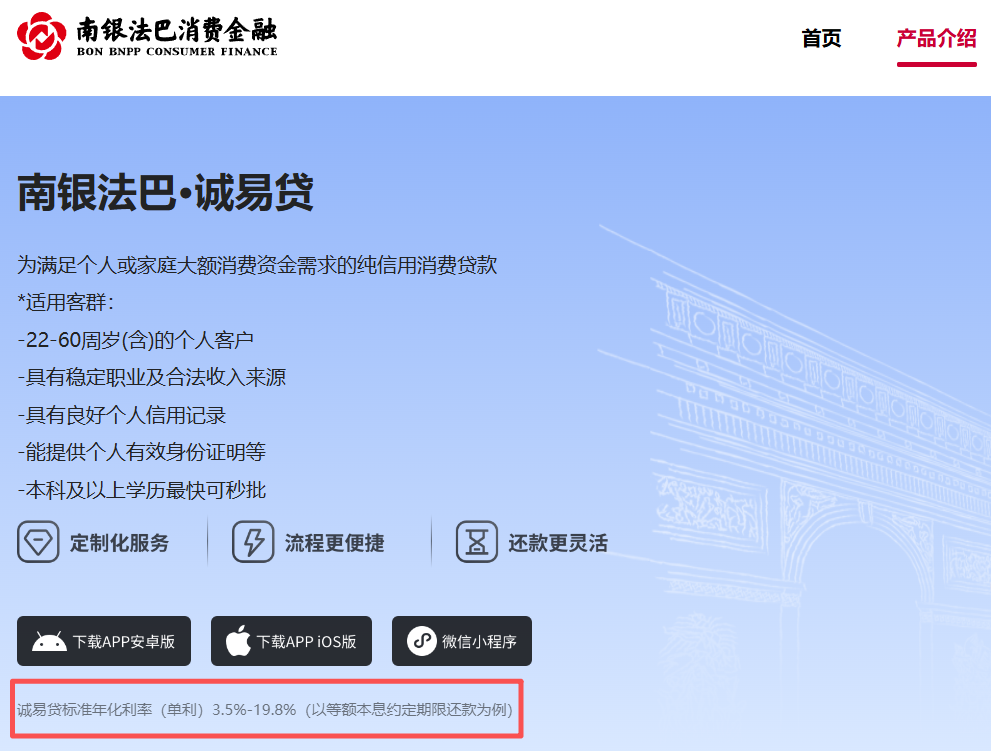Select the 产品介绍 tab
This screenshot has width=991, height=751.
click(x=937, y=39)
